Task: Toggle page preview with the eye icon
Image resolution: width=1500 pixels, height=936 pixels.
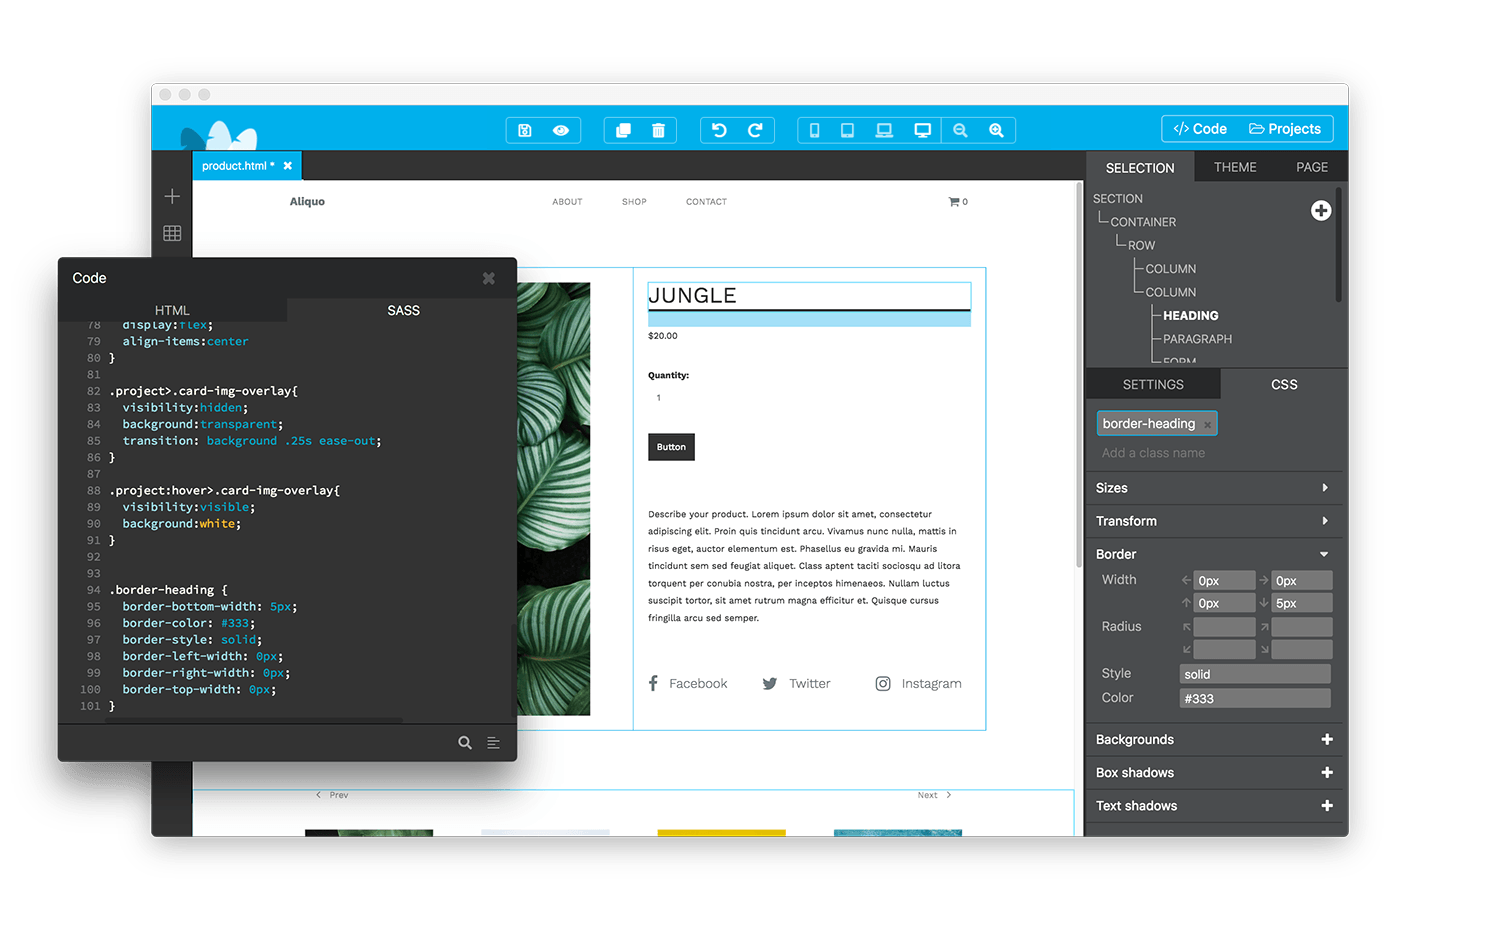Action: click(x=561, y=130)
